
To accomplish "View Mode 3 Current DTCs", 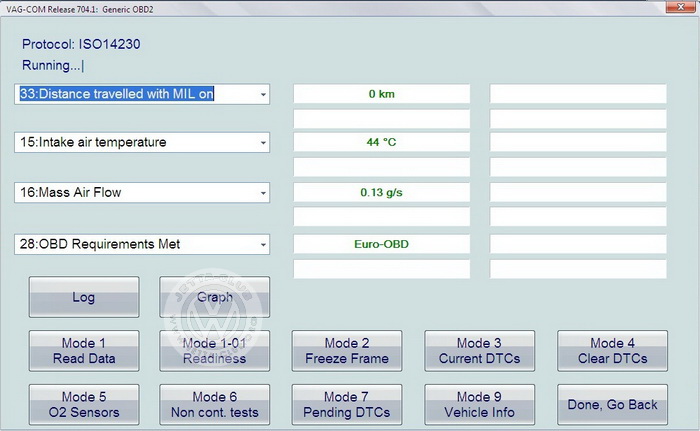I will (x=479, y=351).
